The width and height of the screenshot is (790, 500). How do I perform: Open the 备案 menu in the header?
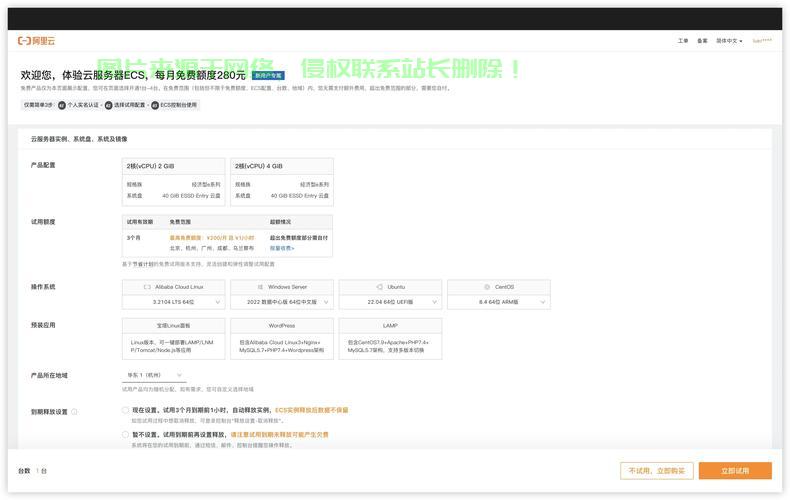(702, 41)
